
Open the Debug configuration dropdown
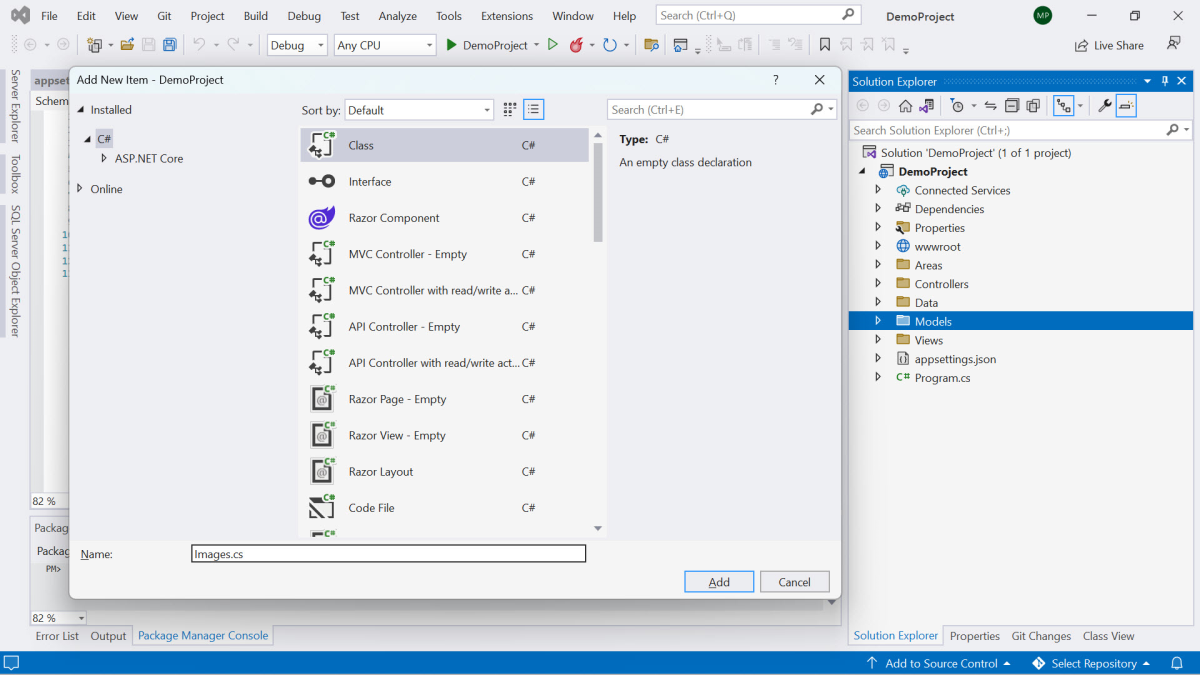click(297, 45)
